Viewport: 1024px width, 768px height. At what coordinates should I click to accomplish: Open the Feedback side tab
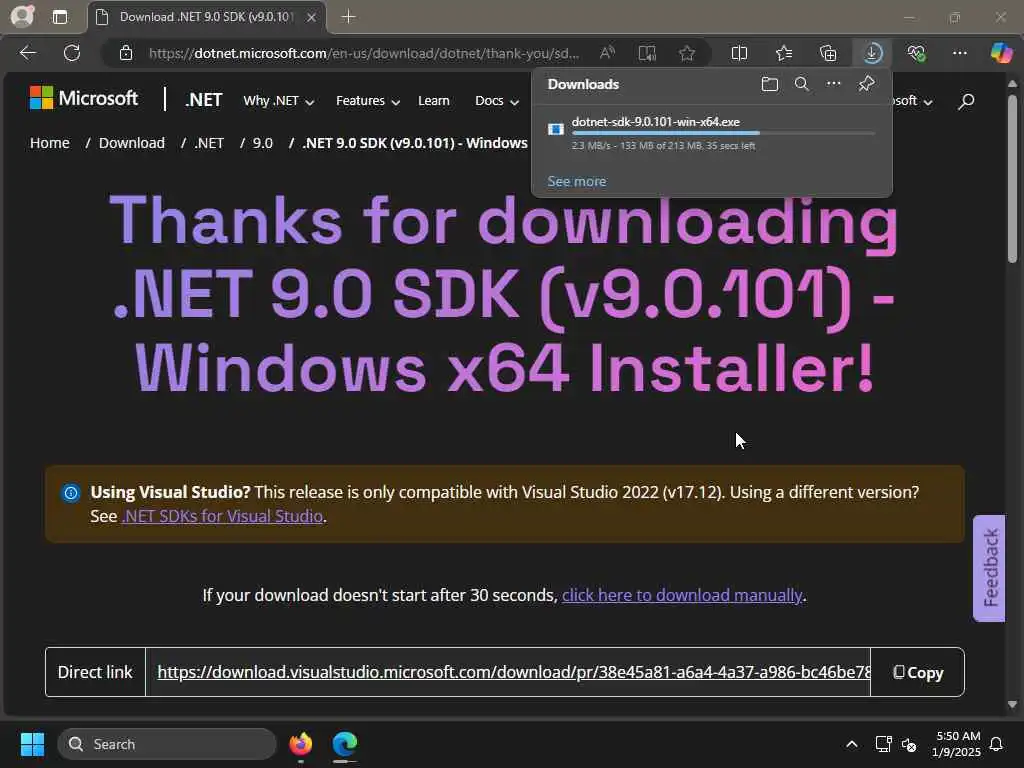tap(989, 568)
